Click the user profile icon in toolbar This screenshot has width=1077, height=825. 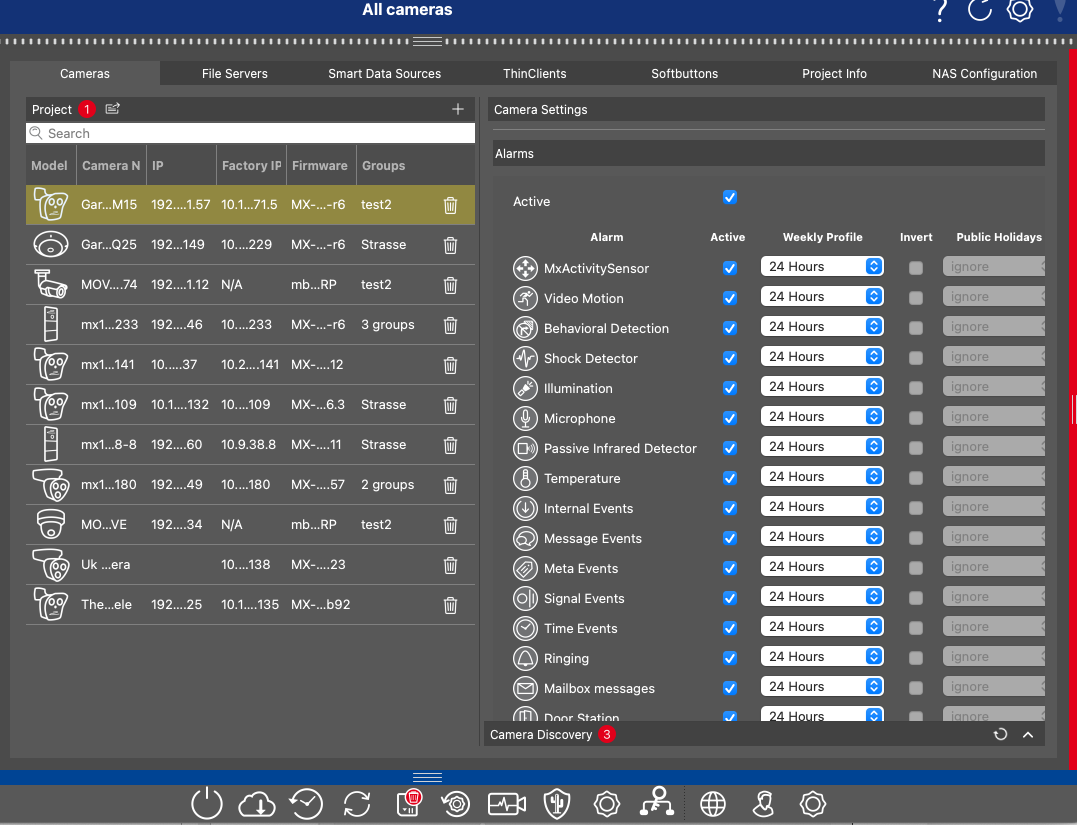click(x=763, y=804)
